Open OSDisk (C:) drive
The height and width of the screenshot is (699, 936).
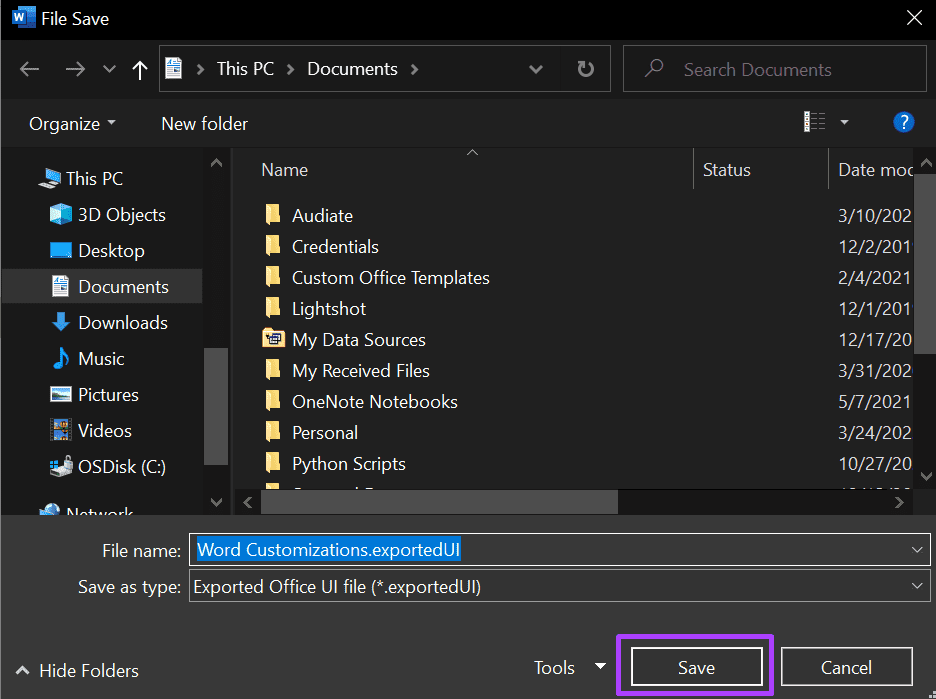(x=121, y=466)
